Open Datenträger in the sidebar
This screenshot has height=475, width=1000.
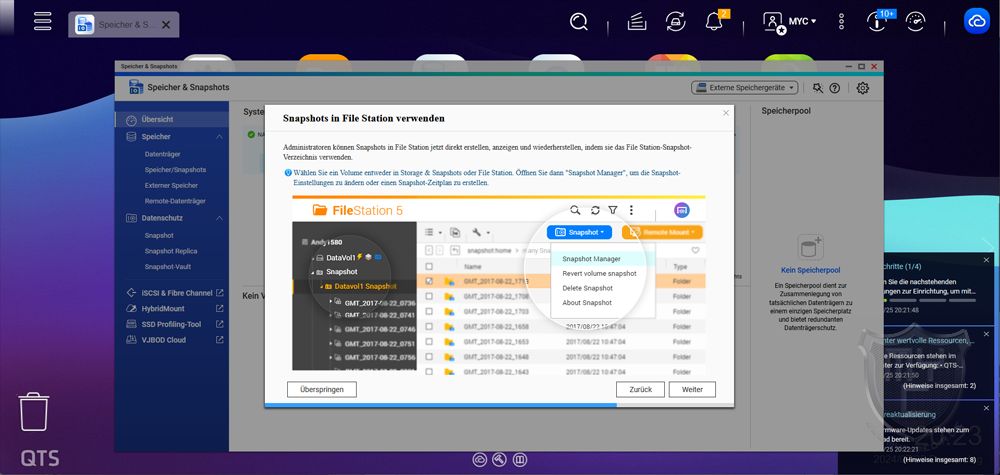point(163,154)
